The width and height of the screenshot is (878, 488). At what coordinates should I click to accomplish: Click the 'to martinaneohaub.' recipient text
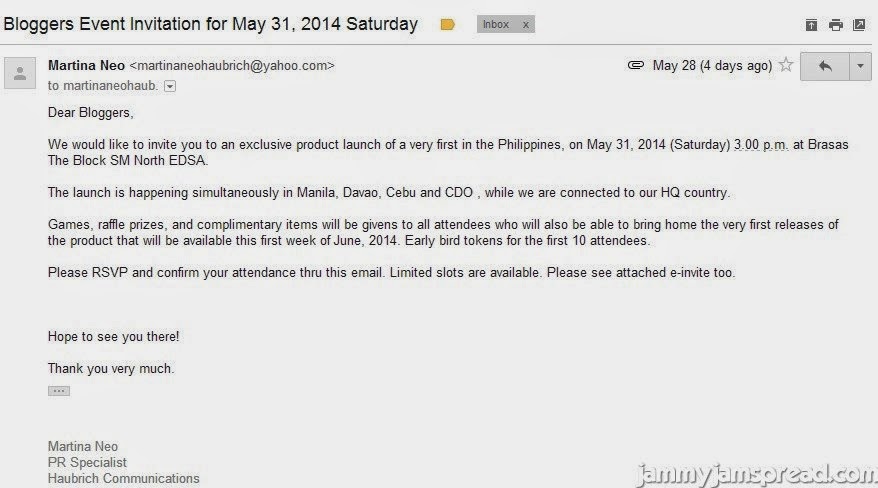click(103, 86)
